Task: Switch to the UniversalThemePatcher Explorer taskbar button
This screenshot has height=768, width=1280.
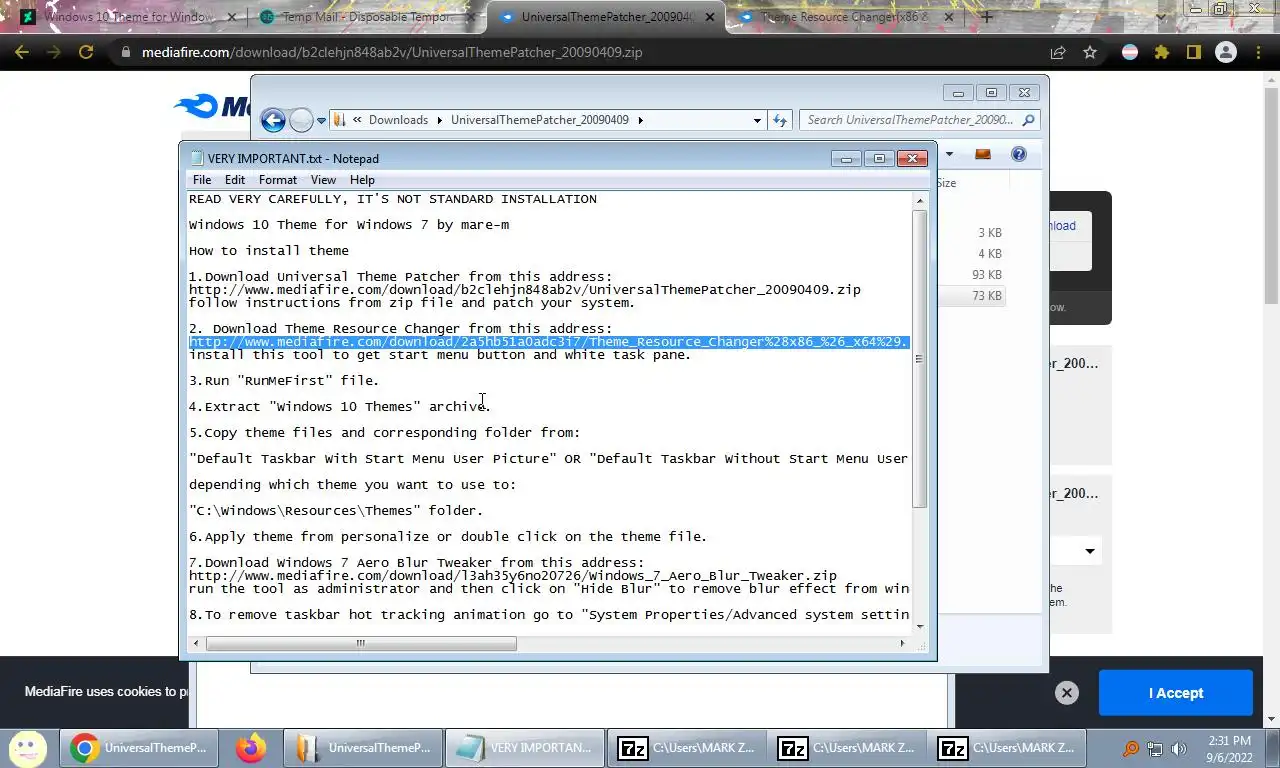Action: pos(363,748)
